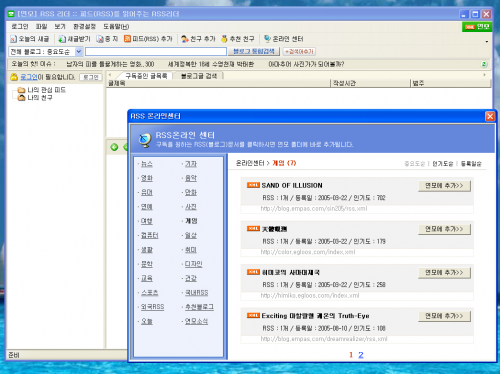Open the 디자인 category link
Image resolution: width=500 pixels, height=374 pixels.
(x=194, y=264)
